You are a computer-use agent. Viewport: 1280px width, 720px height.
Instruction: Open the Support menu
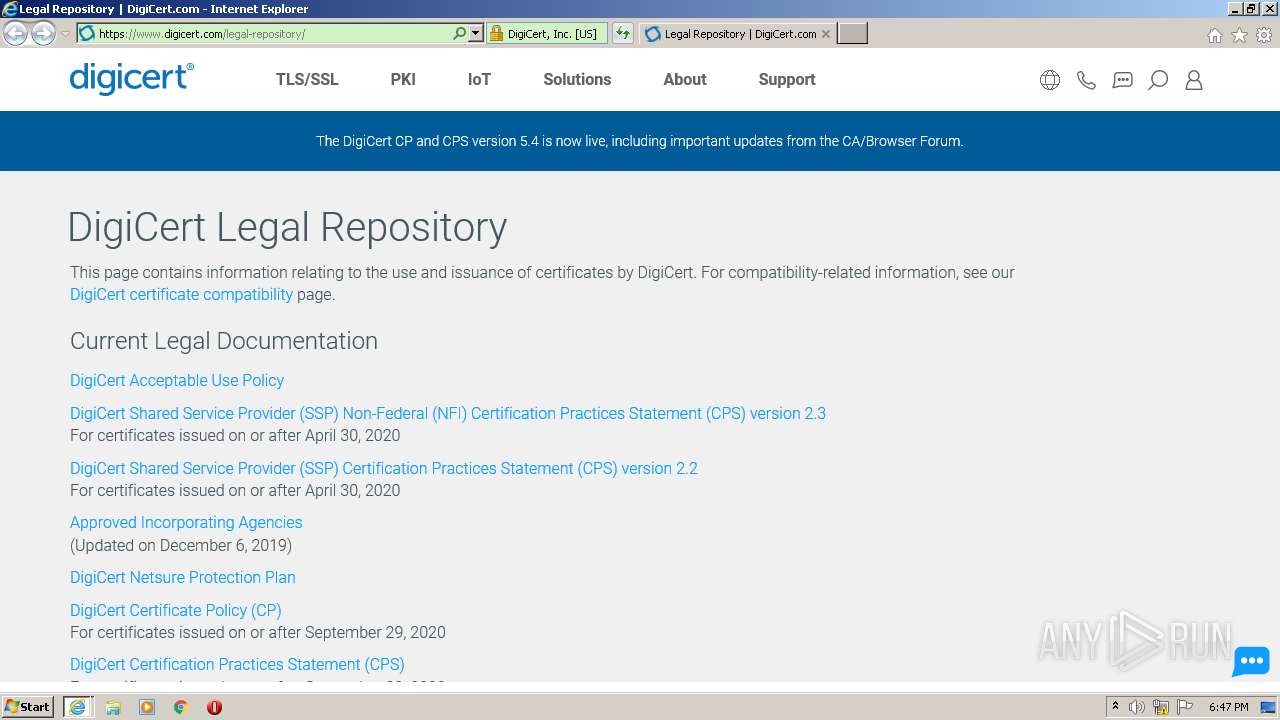[x=787, y=79]
